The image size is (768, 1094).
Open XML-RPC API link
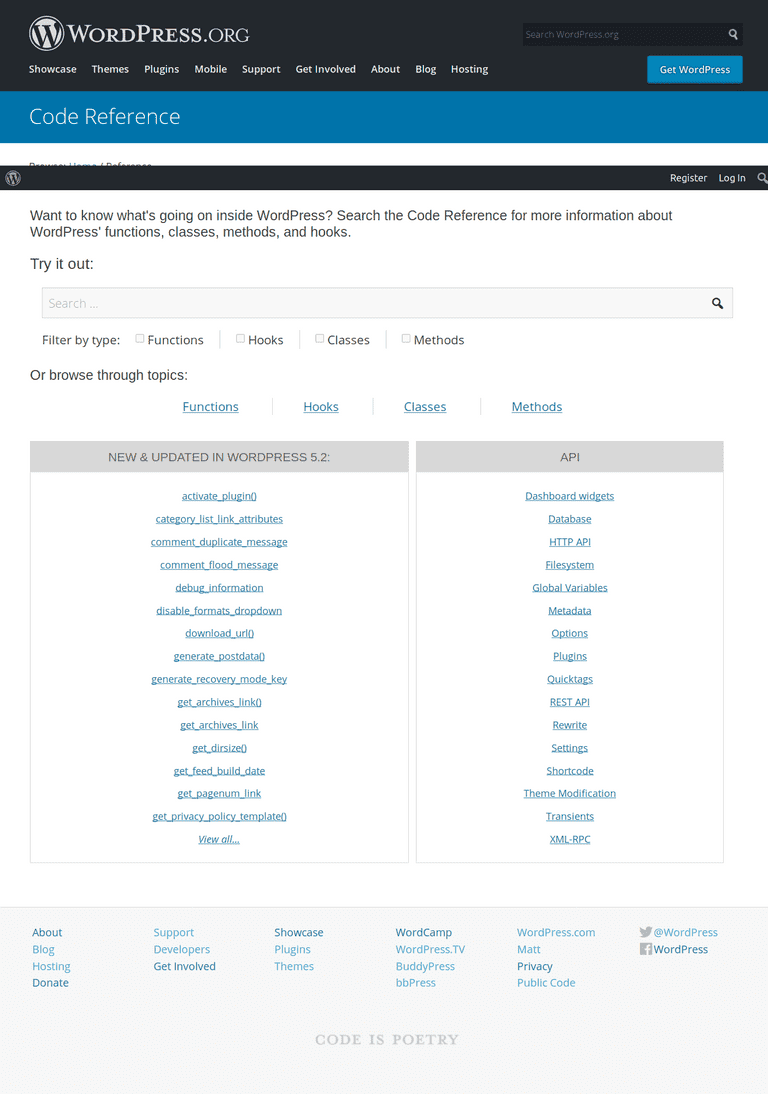[x=570, y=839]
